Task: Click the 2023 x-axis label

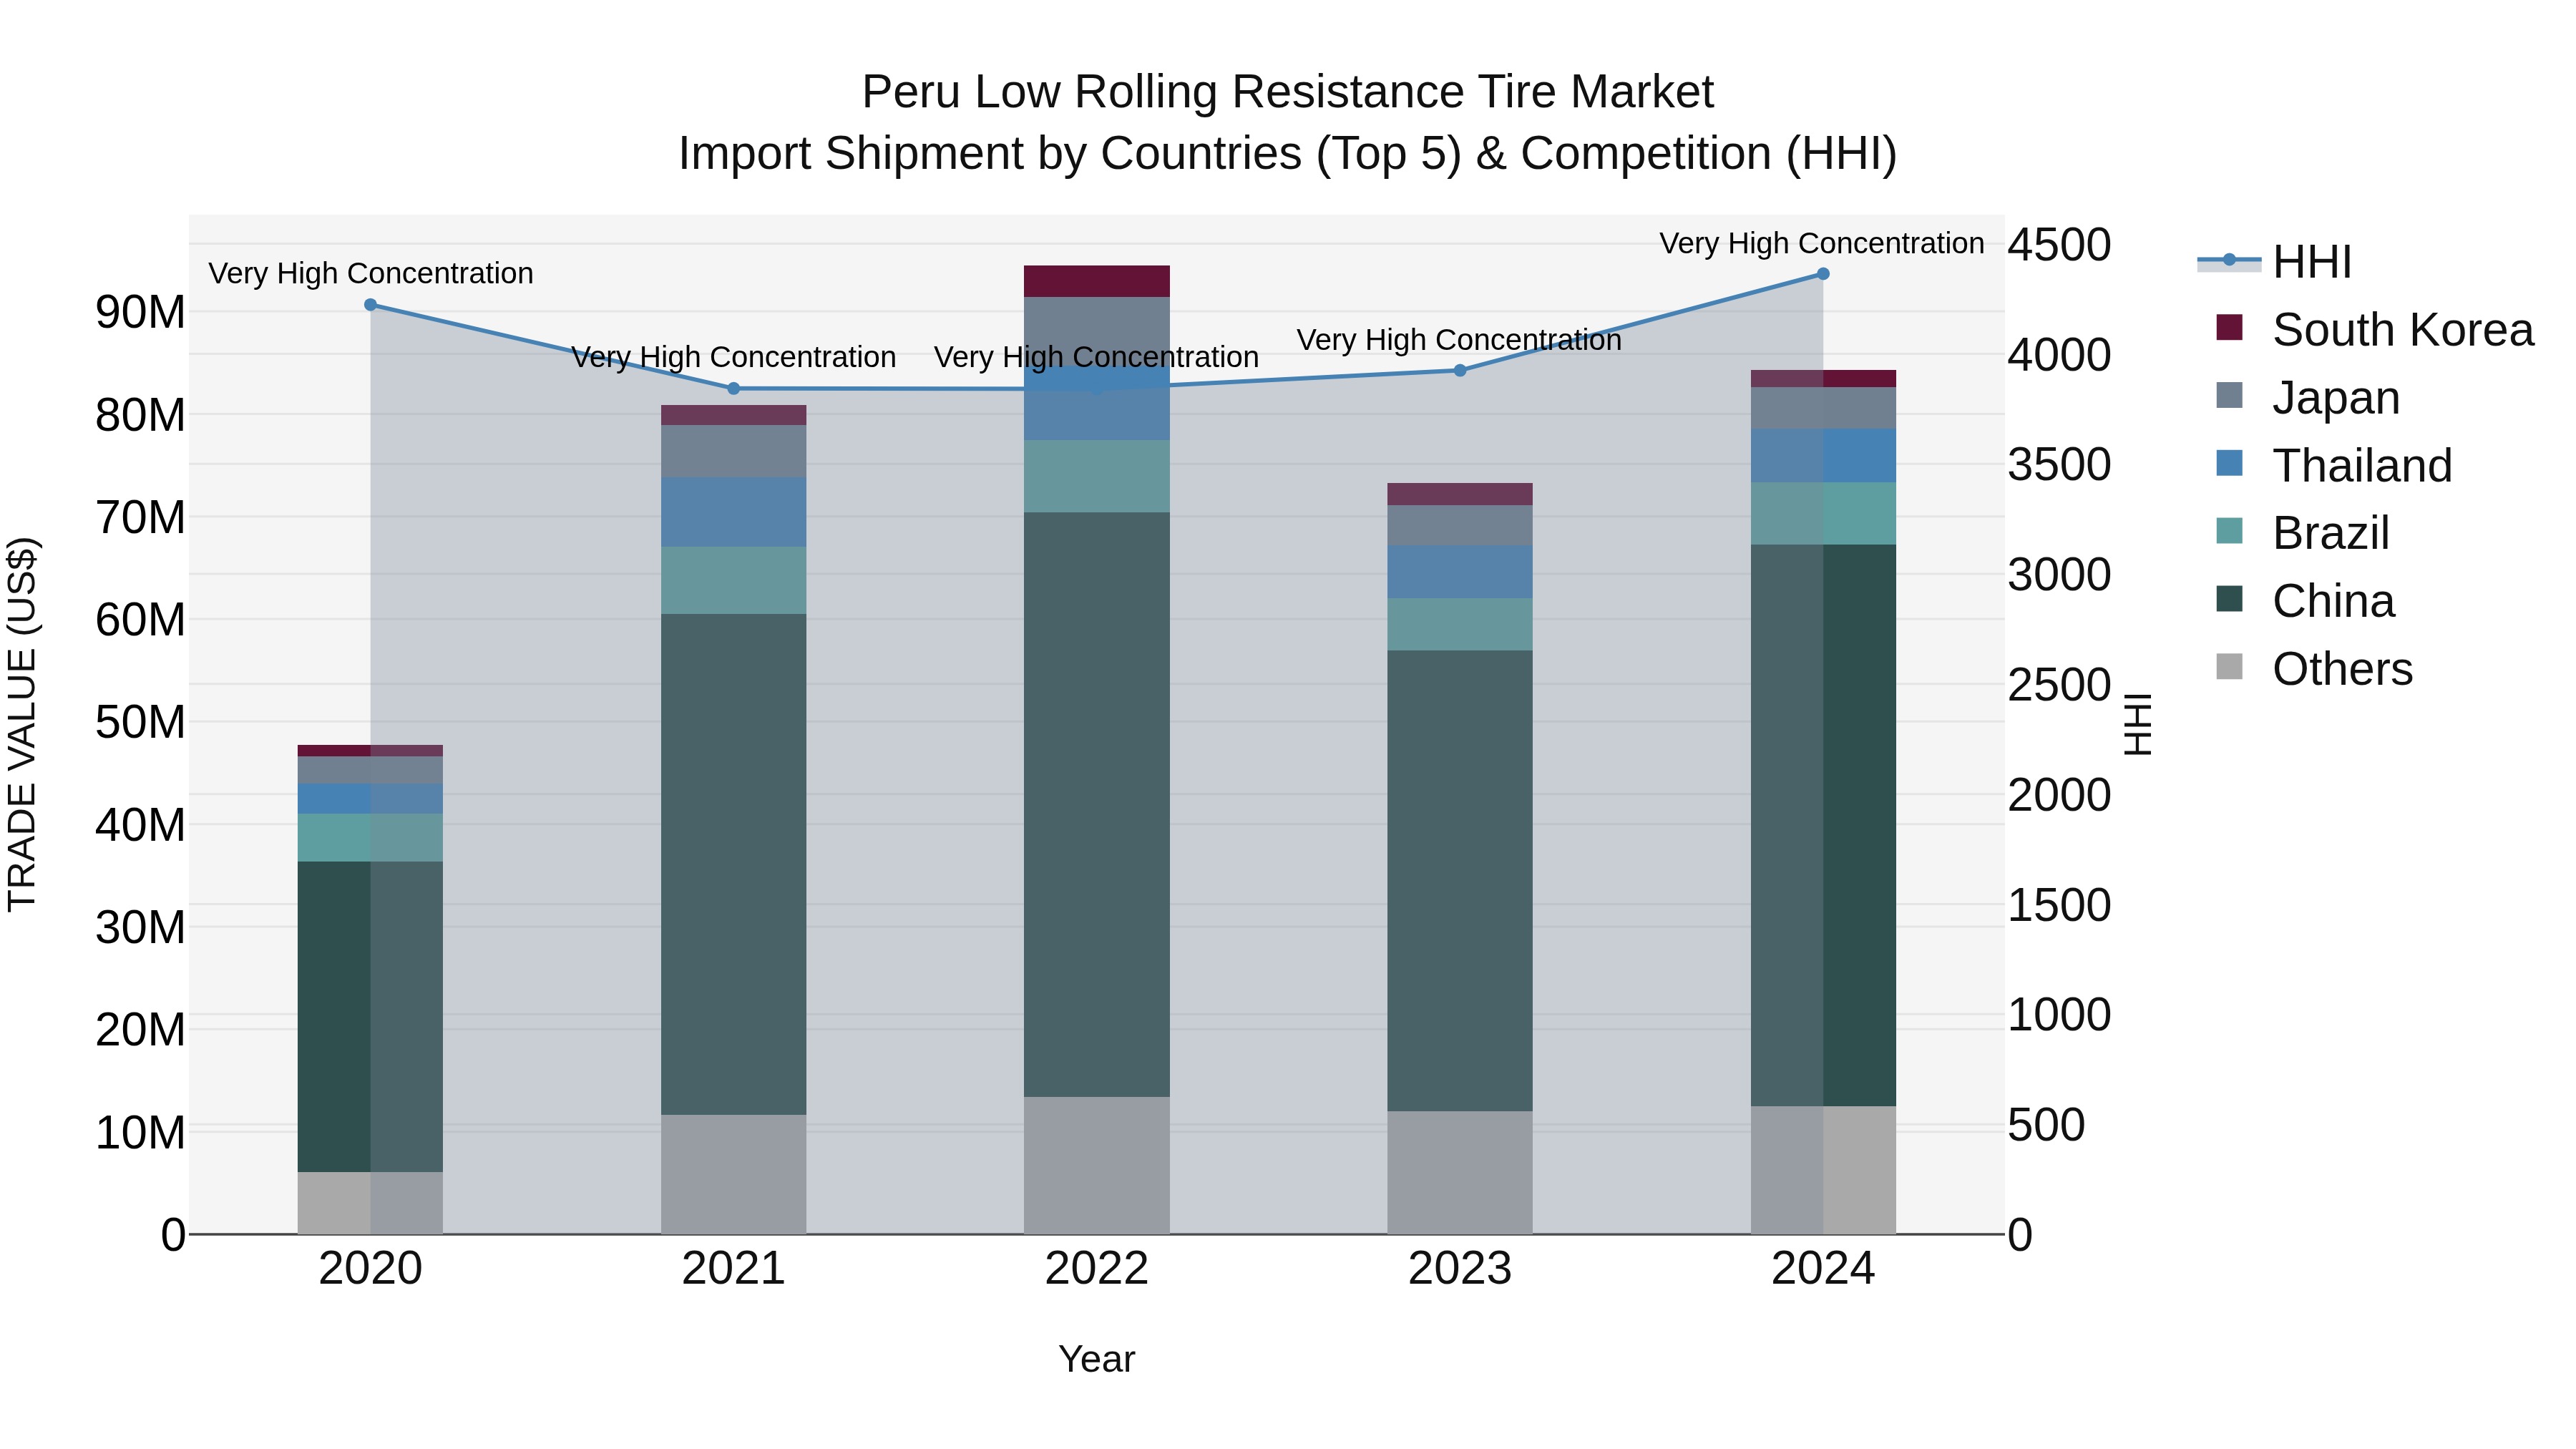Action: point(1460,1269)
